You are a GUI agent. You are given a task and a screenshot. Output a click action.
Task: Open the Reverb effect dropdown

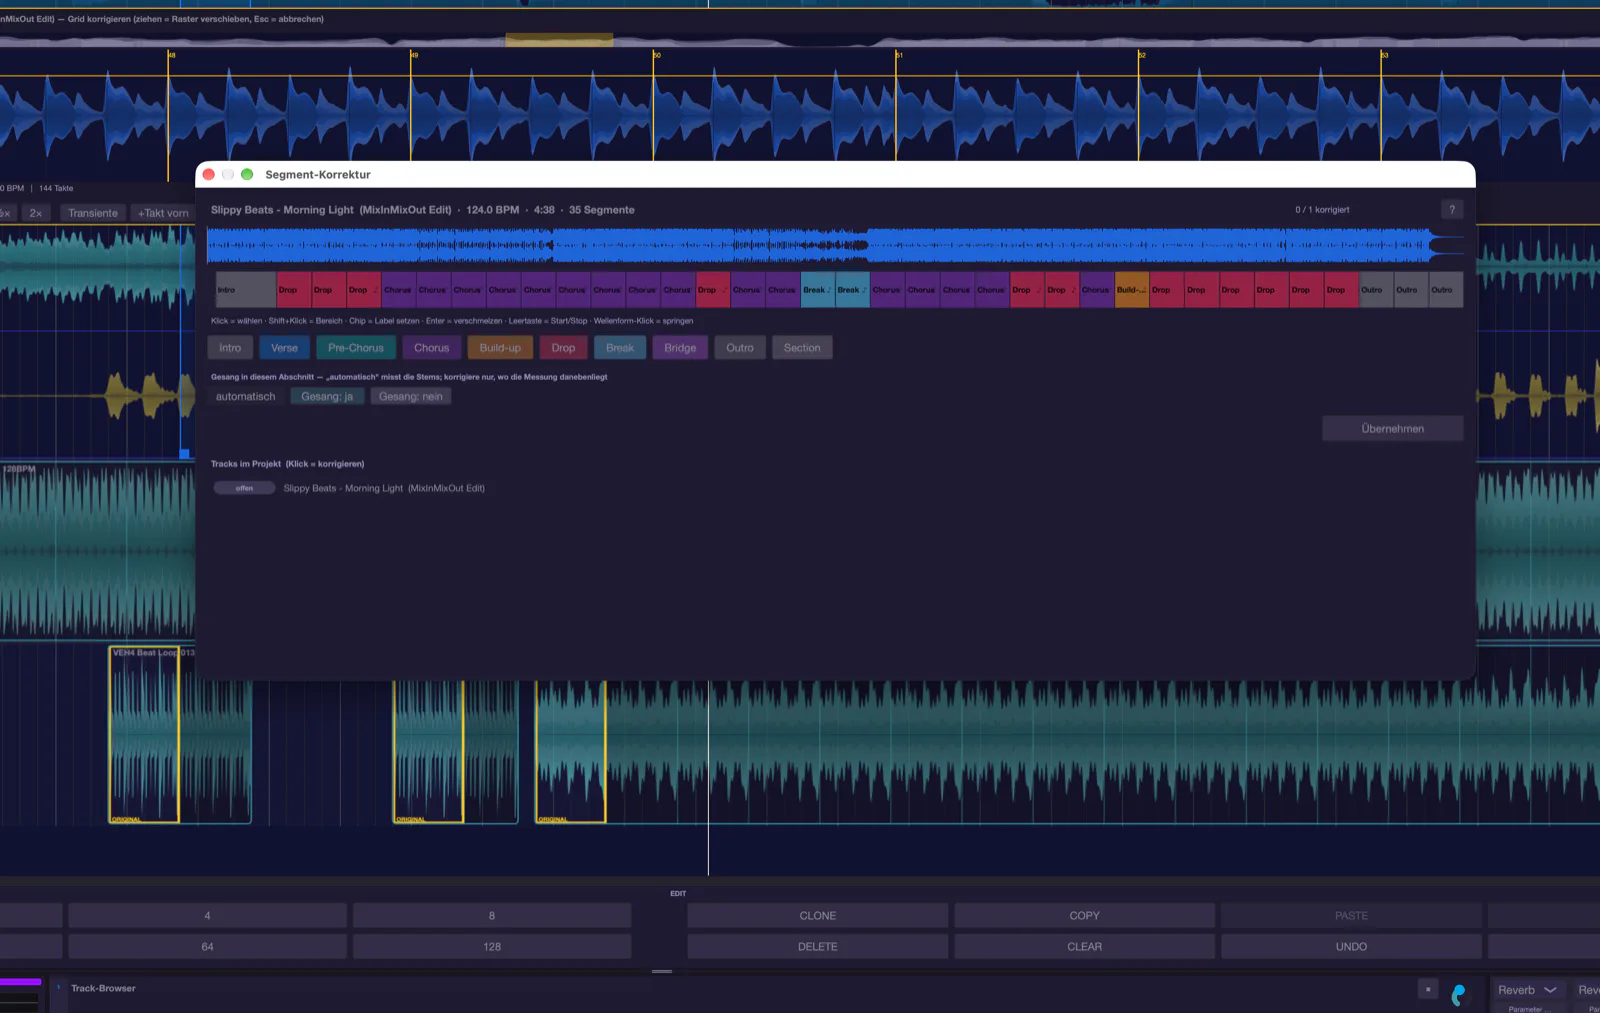[x=1527, y=990]
